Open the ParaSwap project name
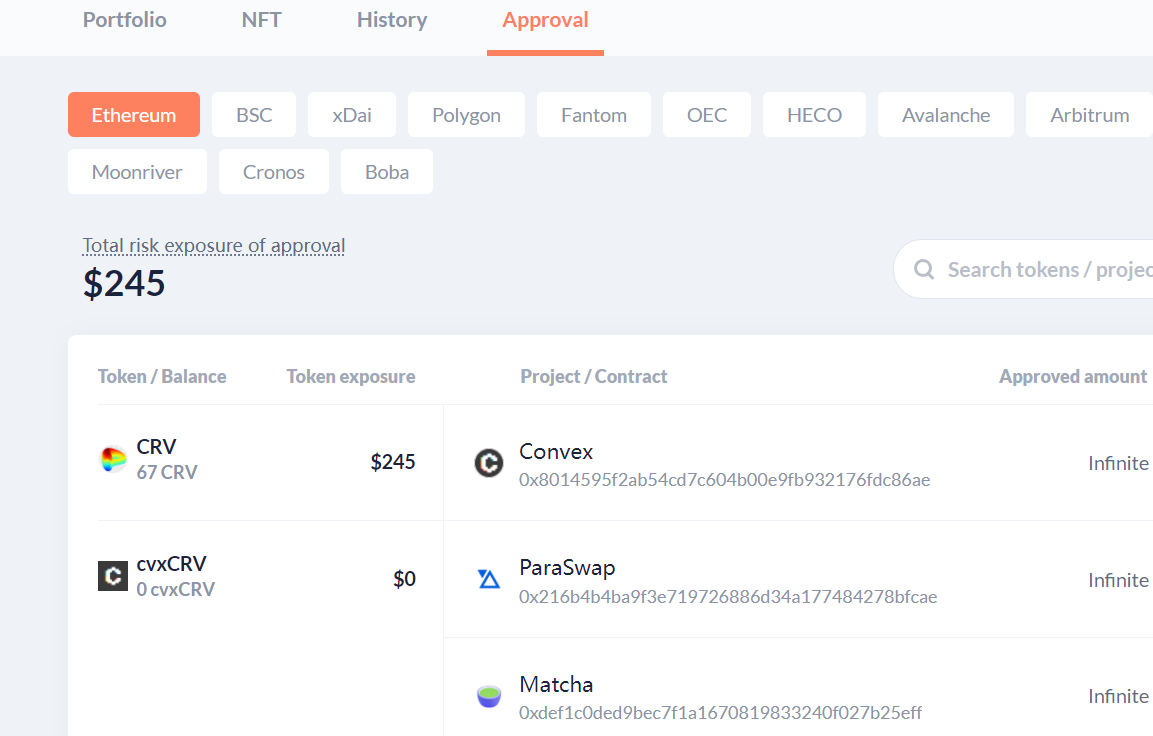Screen dimensions: 1153x736 click(567, 568)
